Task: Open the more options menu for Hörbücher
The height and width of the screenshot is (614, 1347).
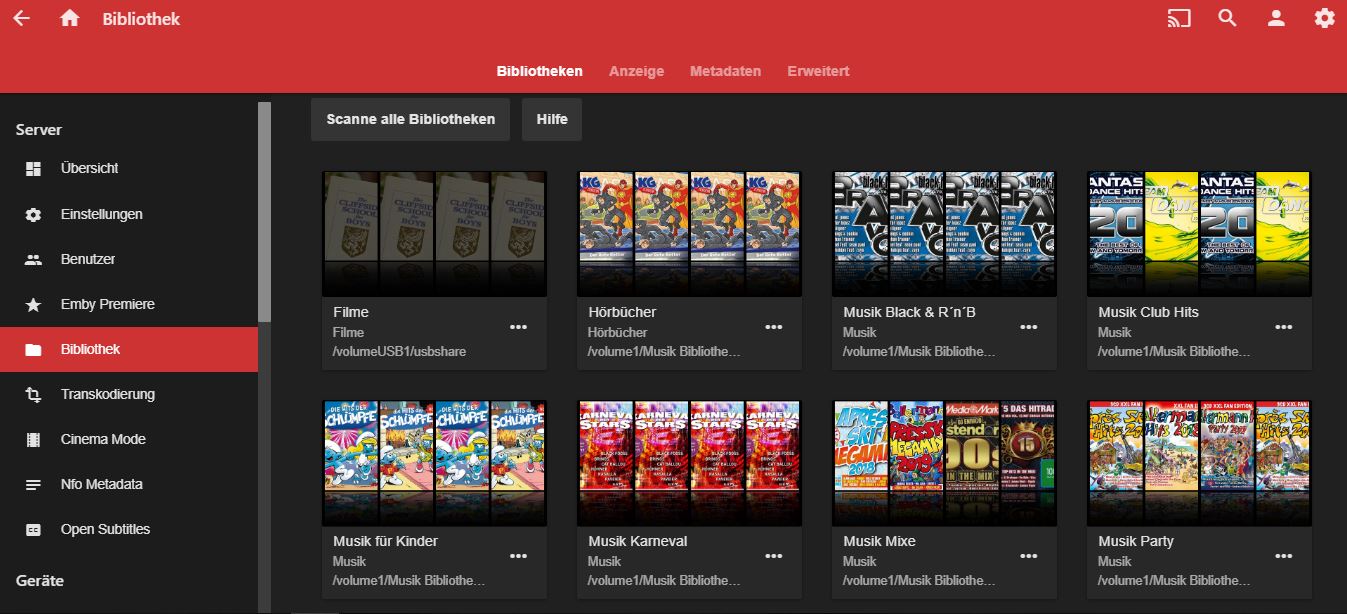Action: (774, 327)
